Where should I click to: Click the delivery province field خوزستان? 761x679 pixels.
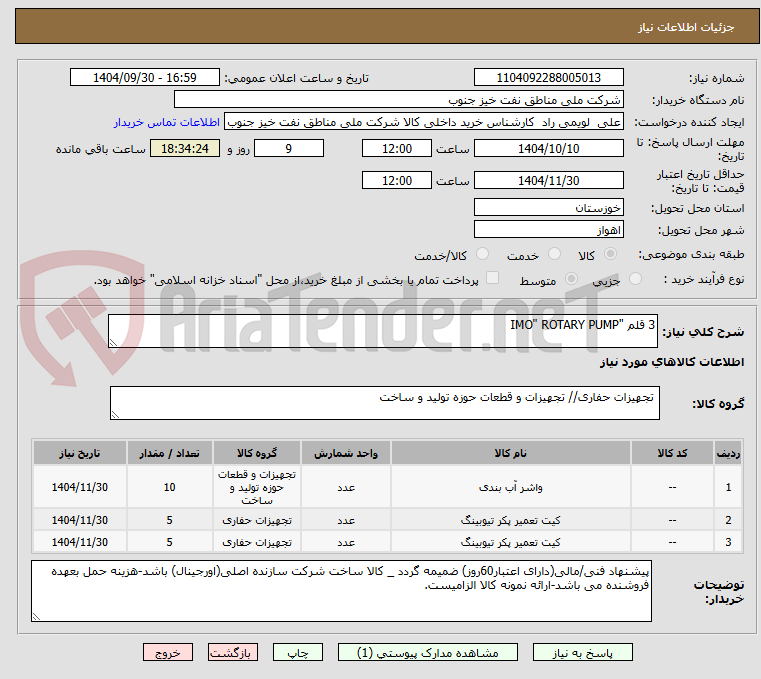[x=548, y=208]
